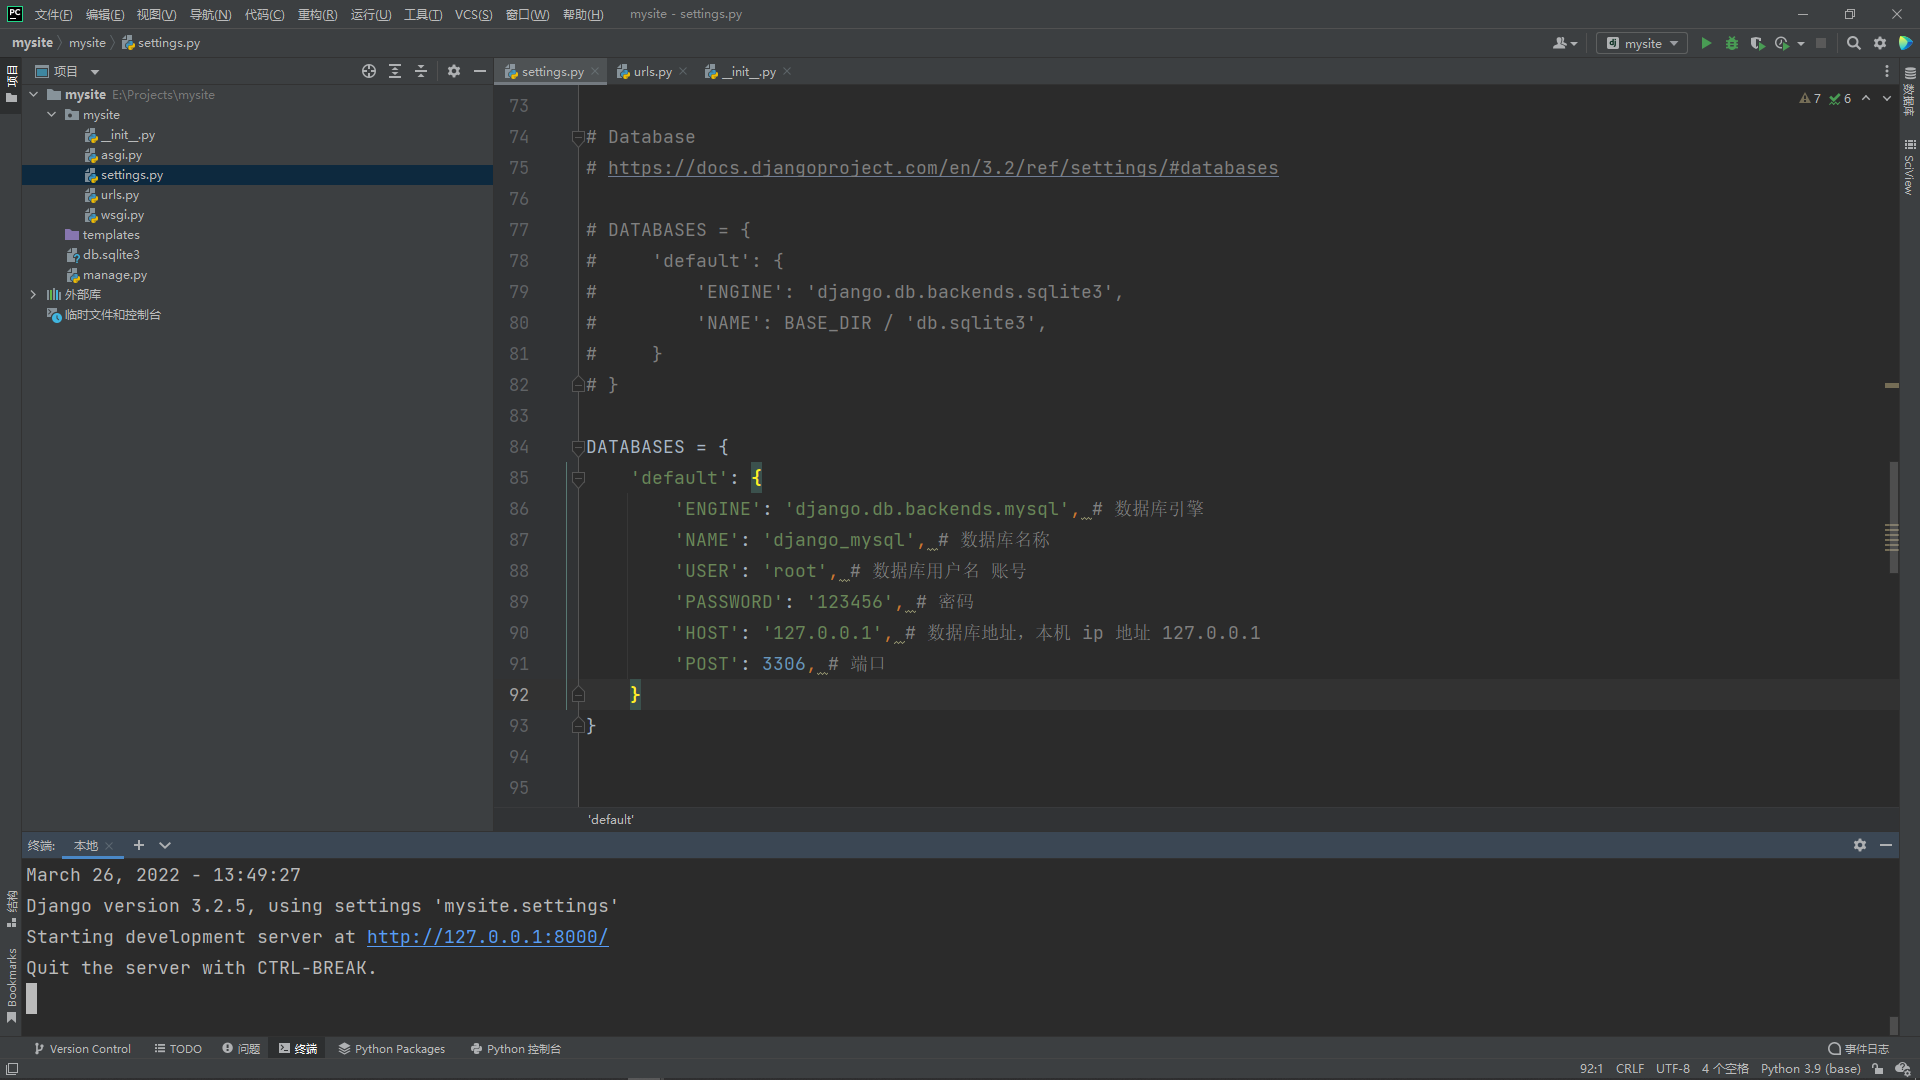Open the Bookmarks side panel
This screenshot has height=1080, width=1920.
click(x=11, y=985)
